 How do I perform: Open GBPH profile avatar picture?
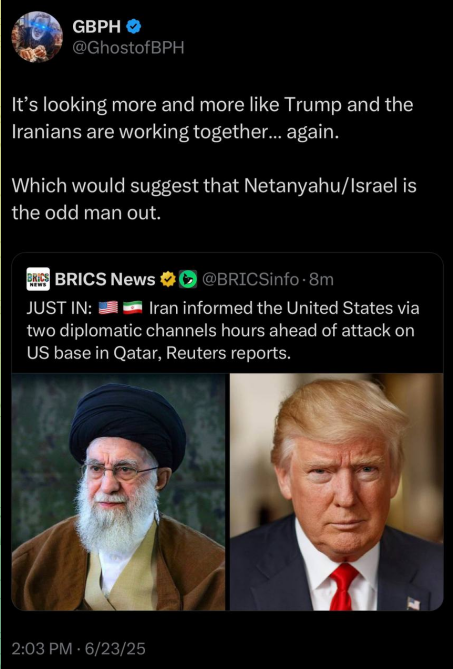click(x=37, y=37)
